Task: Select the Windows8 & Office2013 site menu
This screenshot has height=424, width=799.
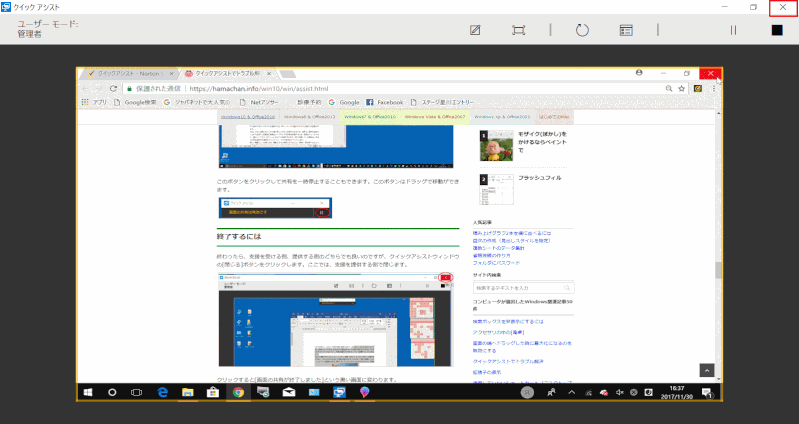Action: [x=309, y=117]
